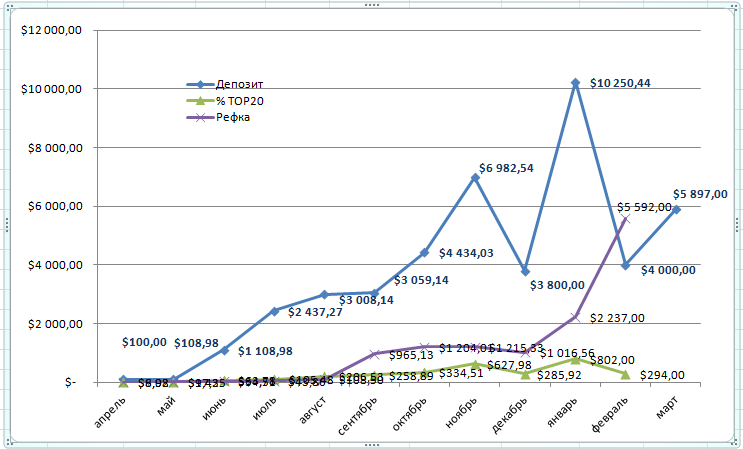Click the $12 000,00 axis label

(51, 30)
